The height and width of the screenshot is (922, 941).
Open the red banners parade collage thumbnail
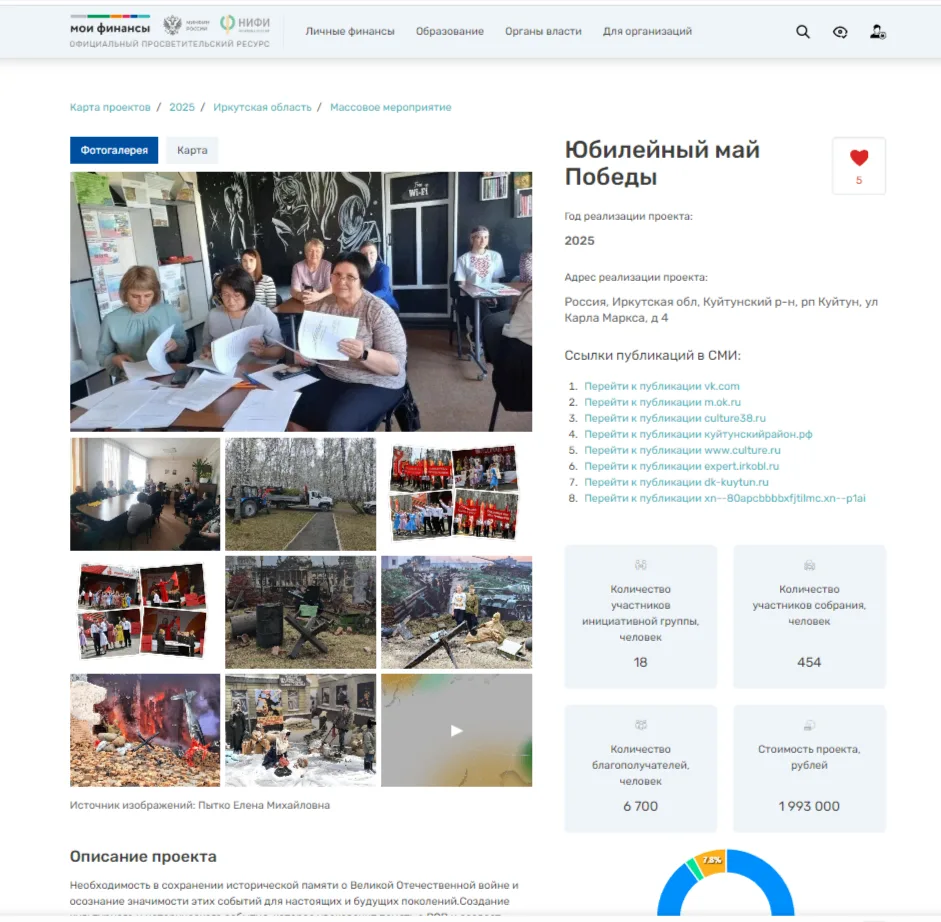tap(456, 494)
